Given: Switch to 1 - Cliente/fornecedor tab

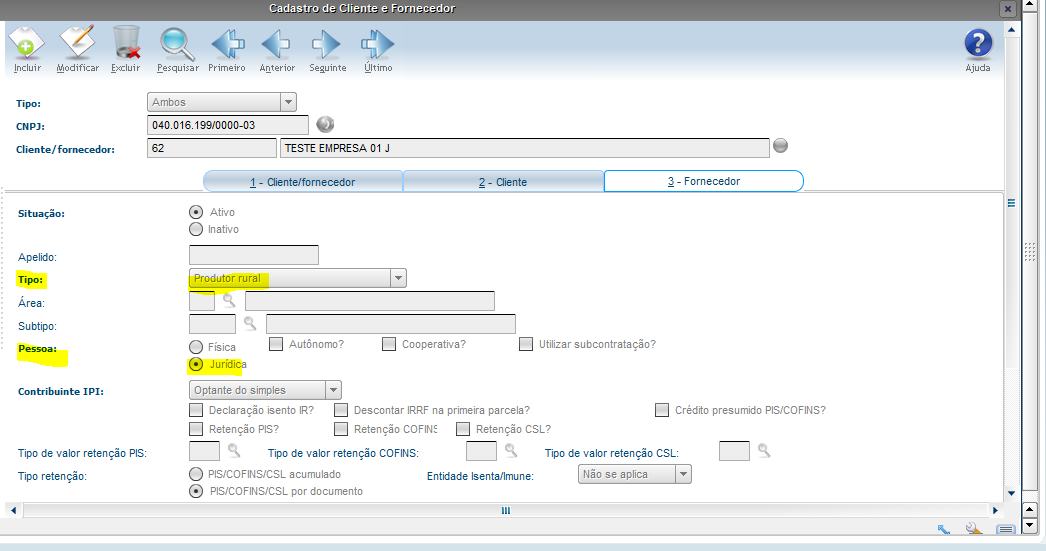Looking at the screenshot, I should [x=303, y=181].
